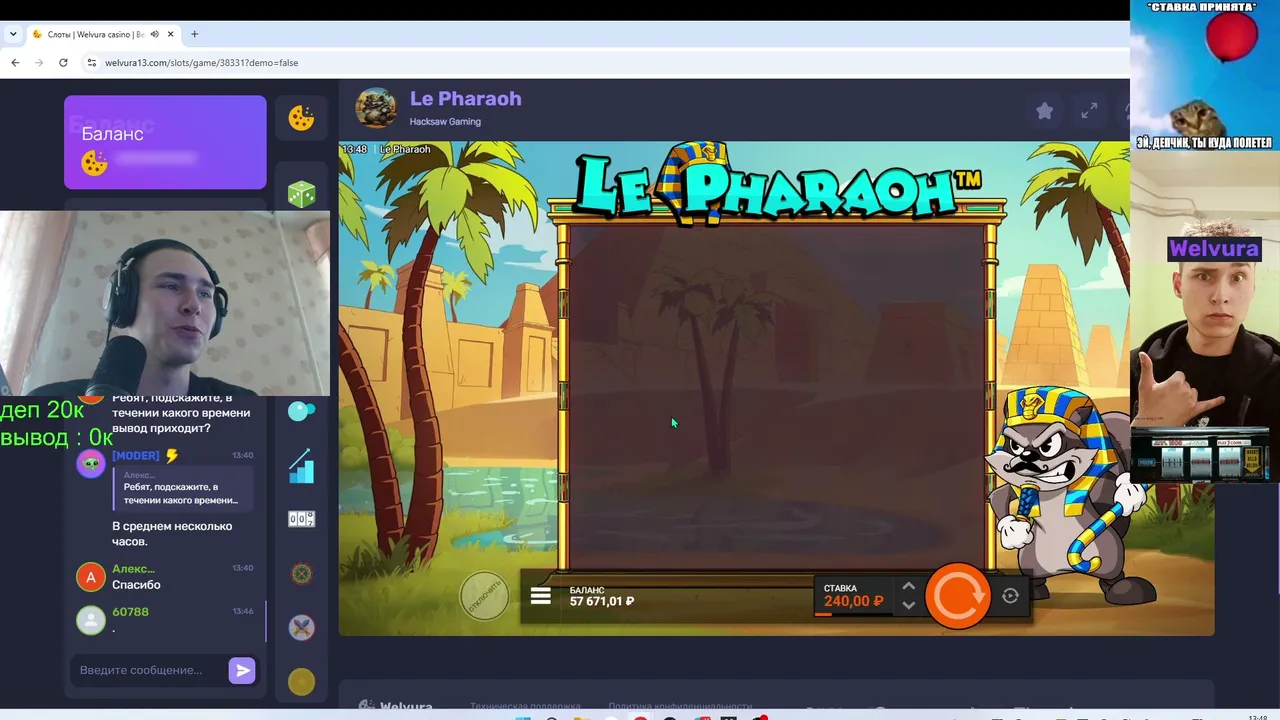Click the Алекс chat user avatar
Viewport: 1280px width, 720px height.
[91, 577]
